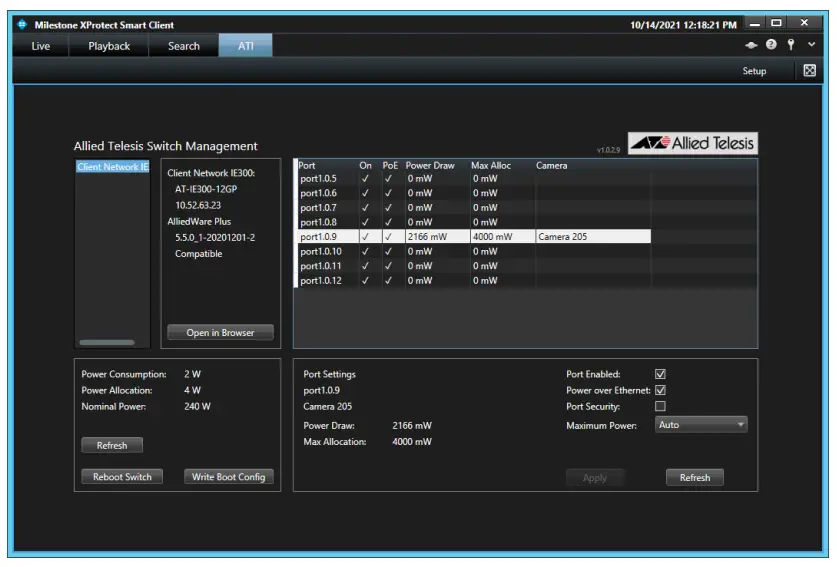The image size is (837, 567).
Task: Click the Help question mark icon
Action: pos(771,45)
